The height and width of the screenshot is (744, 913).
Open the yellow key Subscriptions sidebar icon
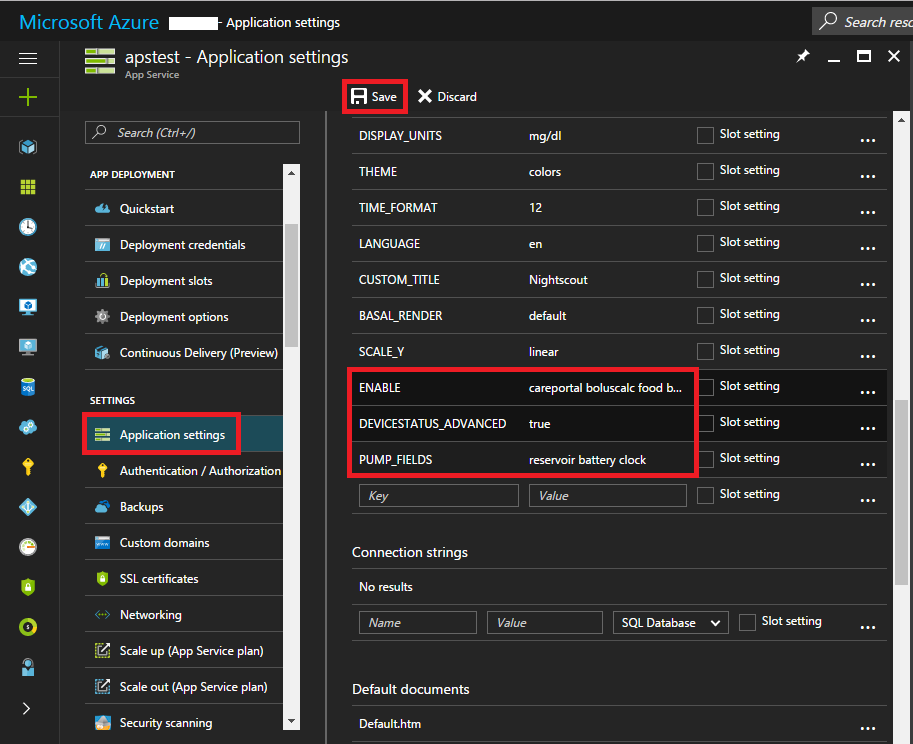(28, 467)
